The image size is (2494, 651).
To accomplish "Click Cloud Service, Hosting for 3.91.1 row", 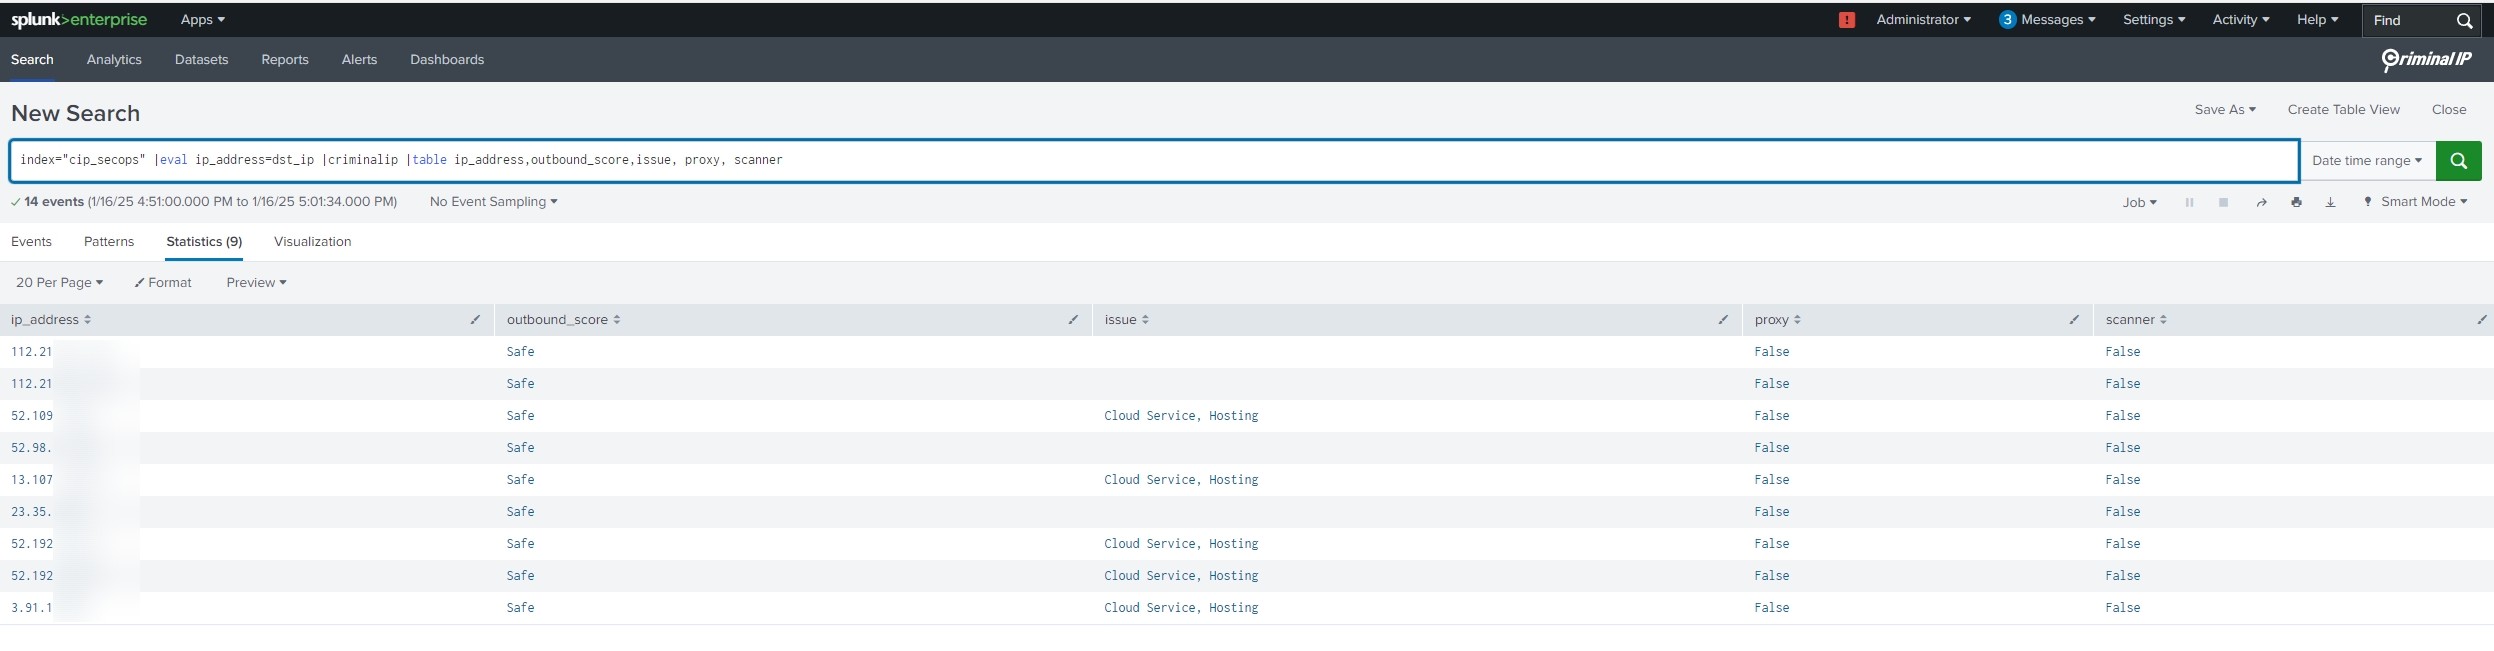I will point(1181,608).
